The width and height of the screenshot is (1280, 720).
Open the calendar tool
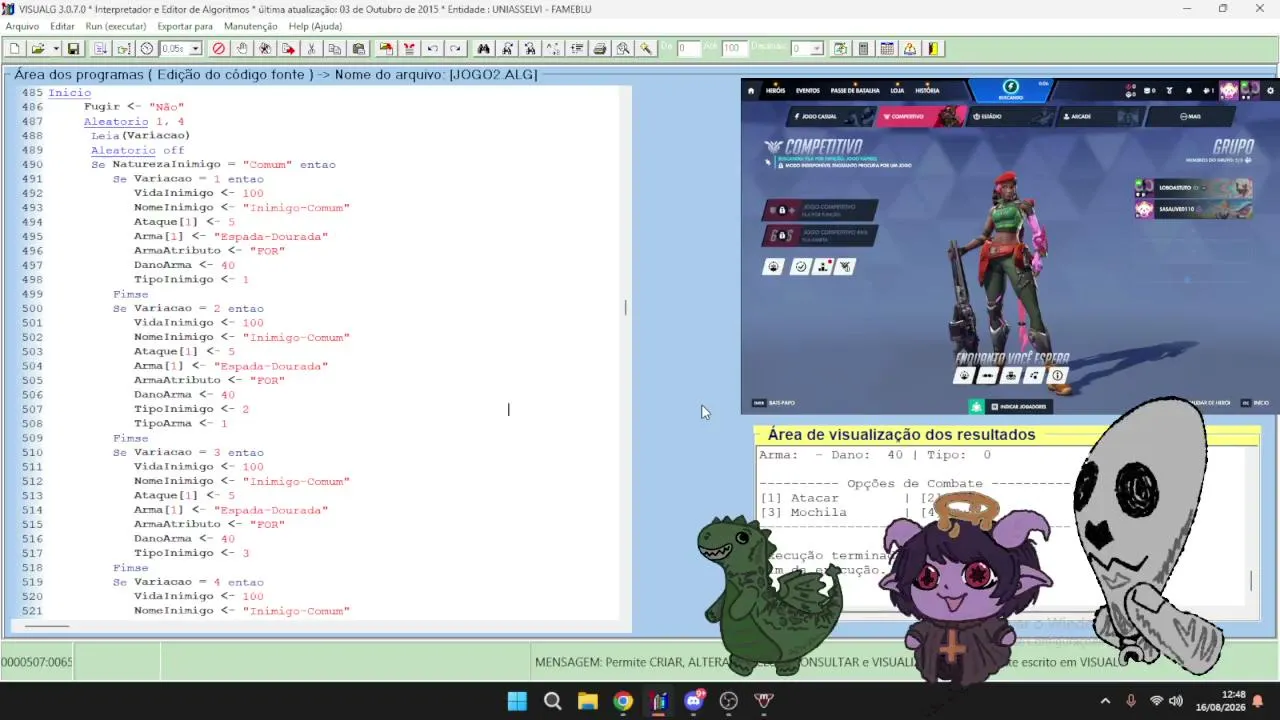pyautogui.click(x=886, y=48)
